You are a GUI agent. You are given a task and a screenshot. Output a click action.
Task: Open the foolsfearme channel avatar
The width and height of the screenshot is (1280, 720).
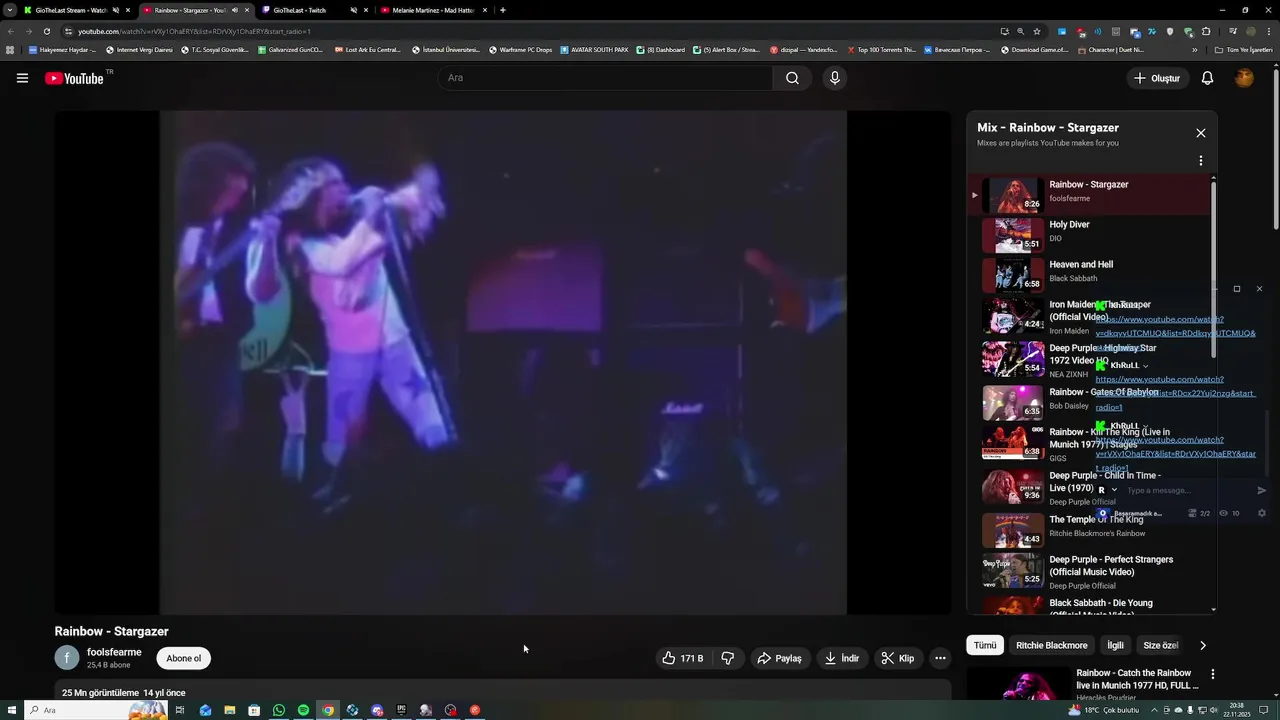coord(66,658)
